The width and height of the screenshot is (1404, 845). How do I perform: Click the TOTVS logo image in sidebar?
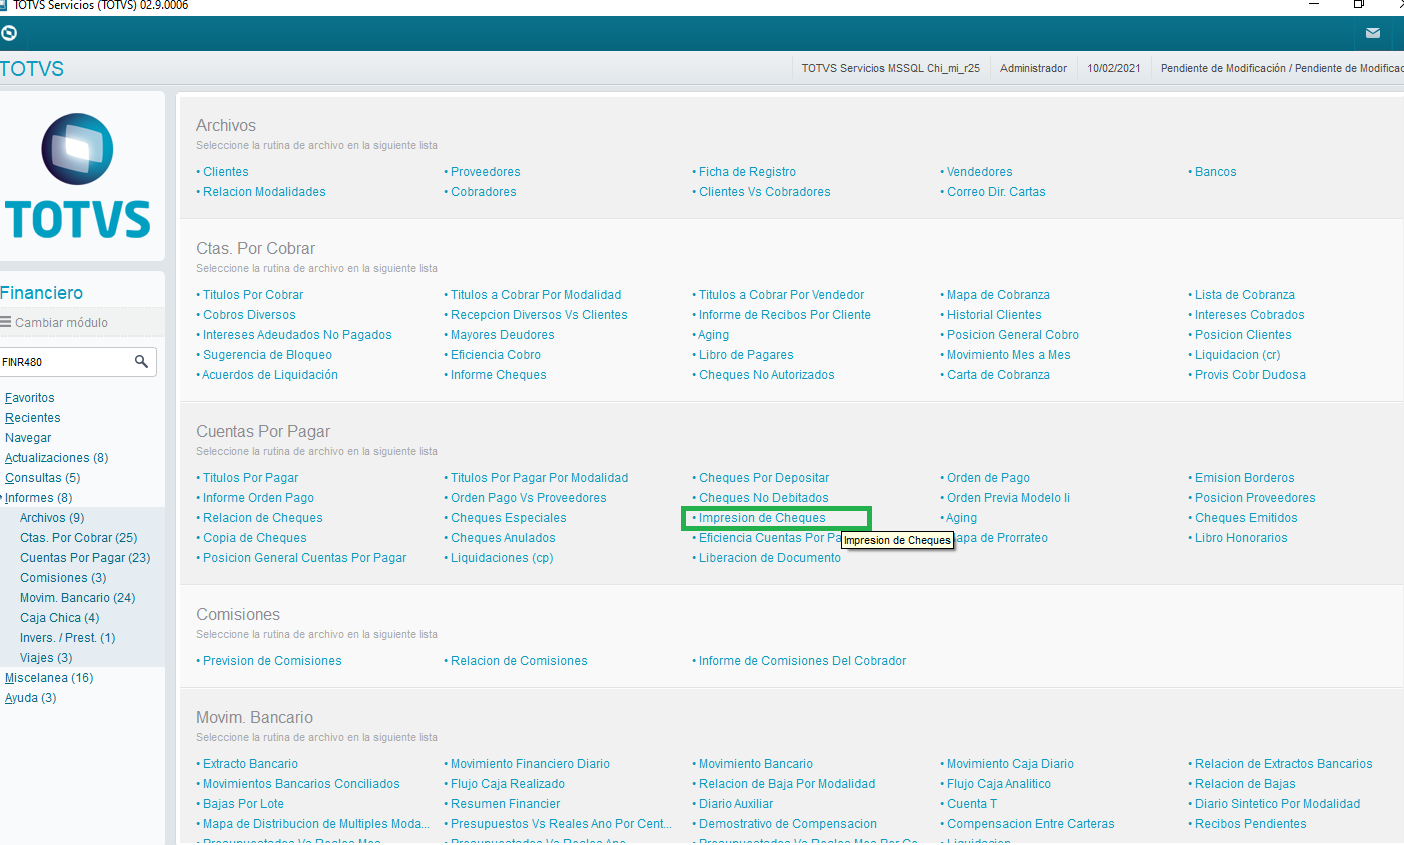pyautogui.click(x=77, y=176)
